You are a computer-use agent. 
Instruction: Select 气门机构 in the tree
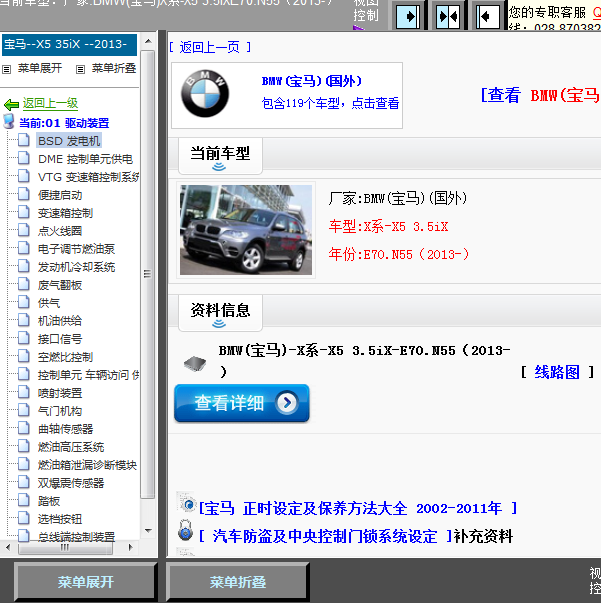pos(60,411)
